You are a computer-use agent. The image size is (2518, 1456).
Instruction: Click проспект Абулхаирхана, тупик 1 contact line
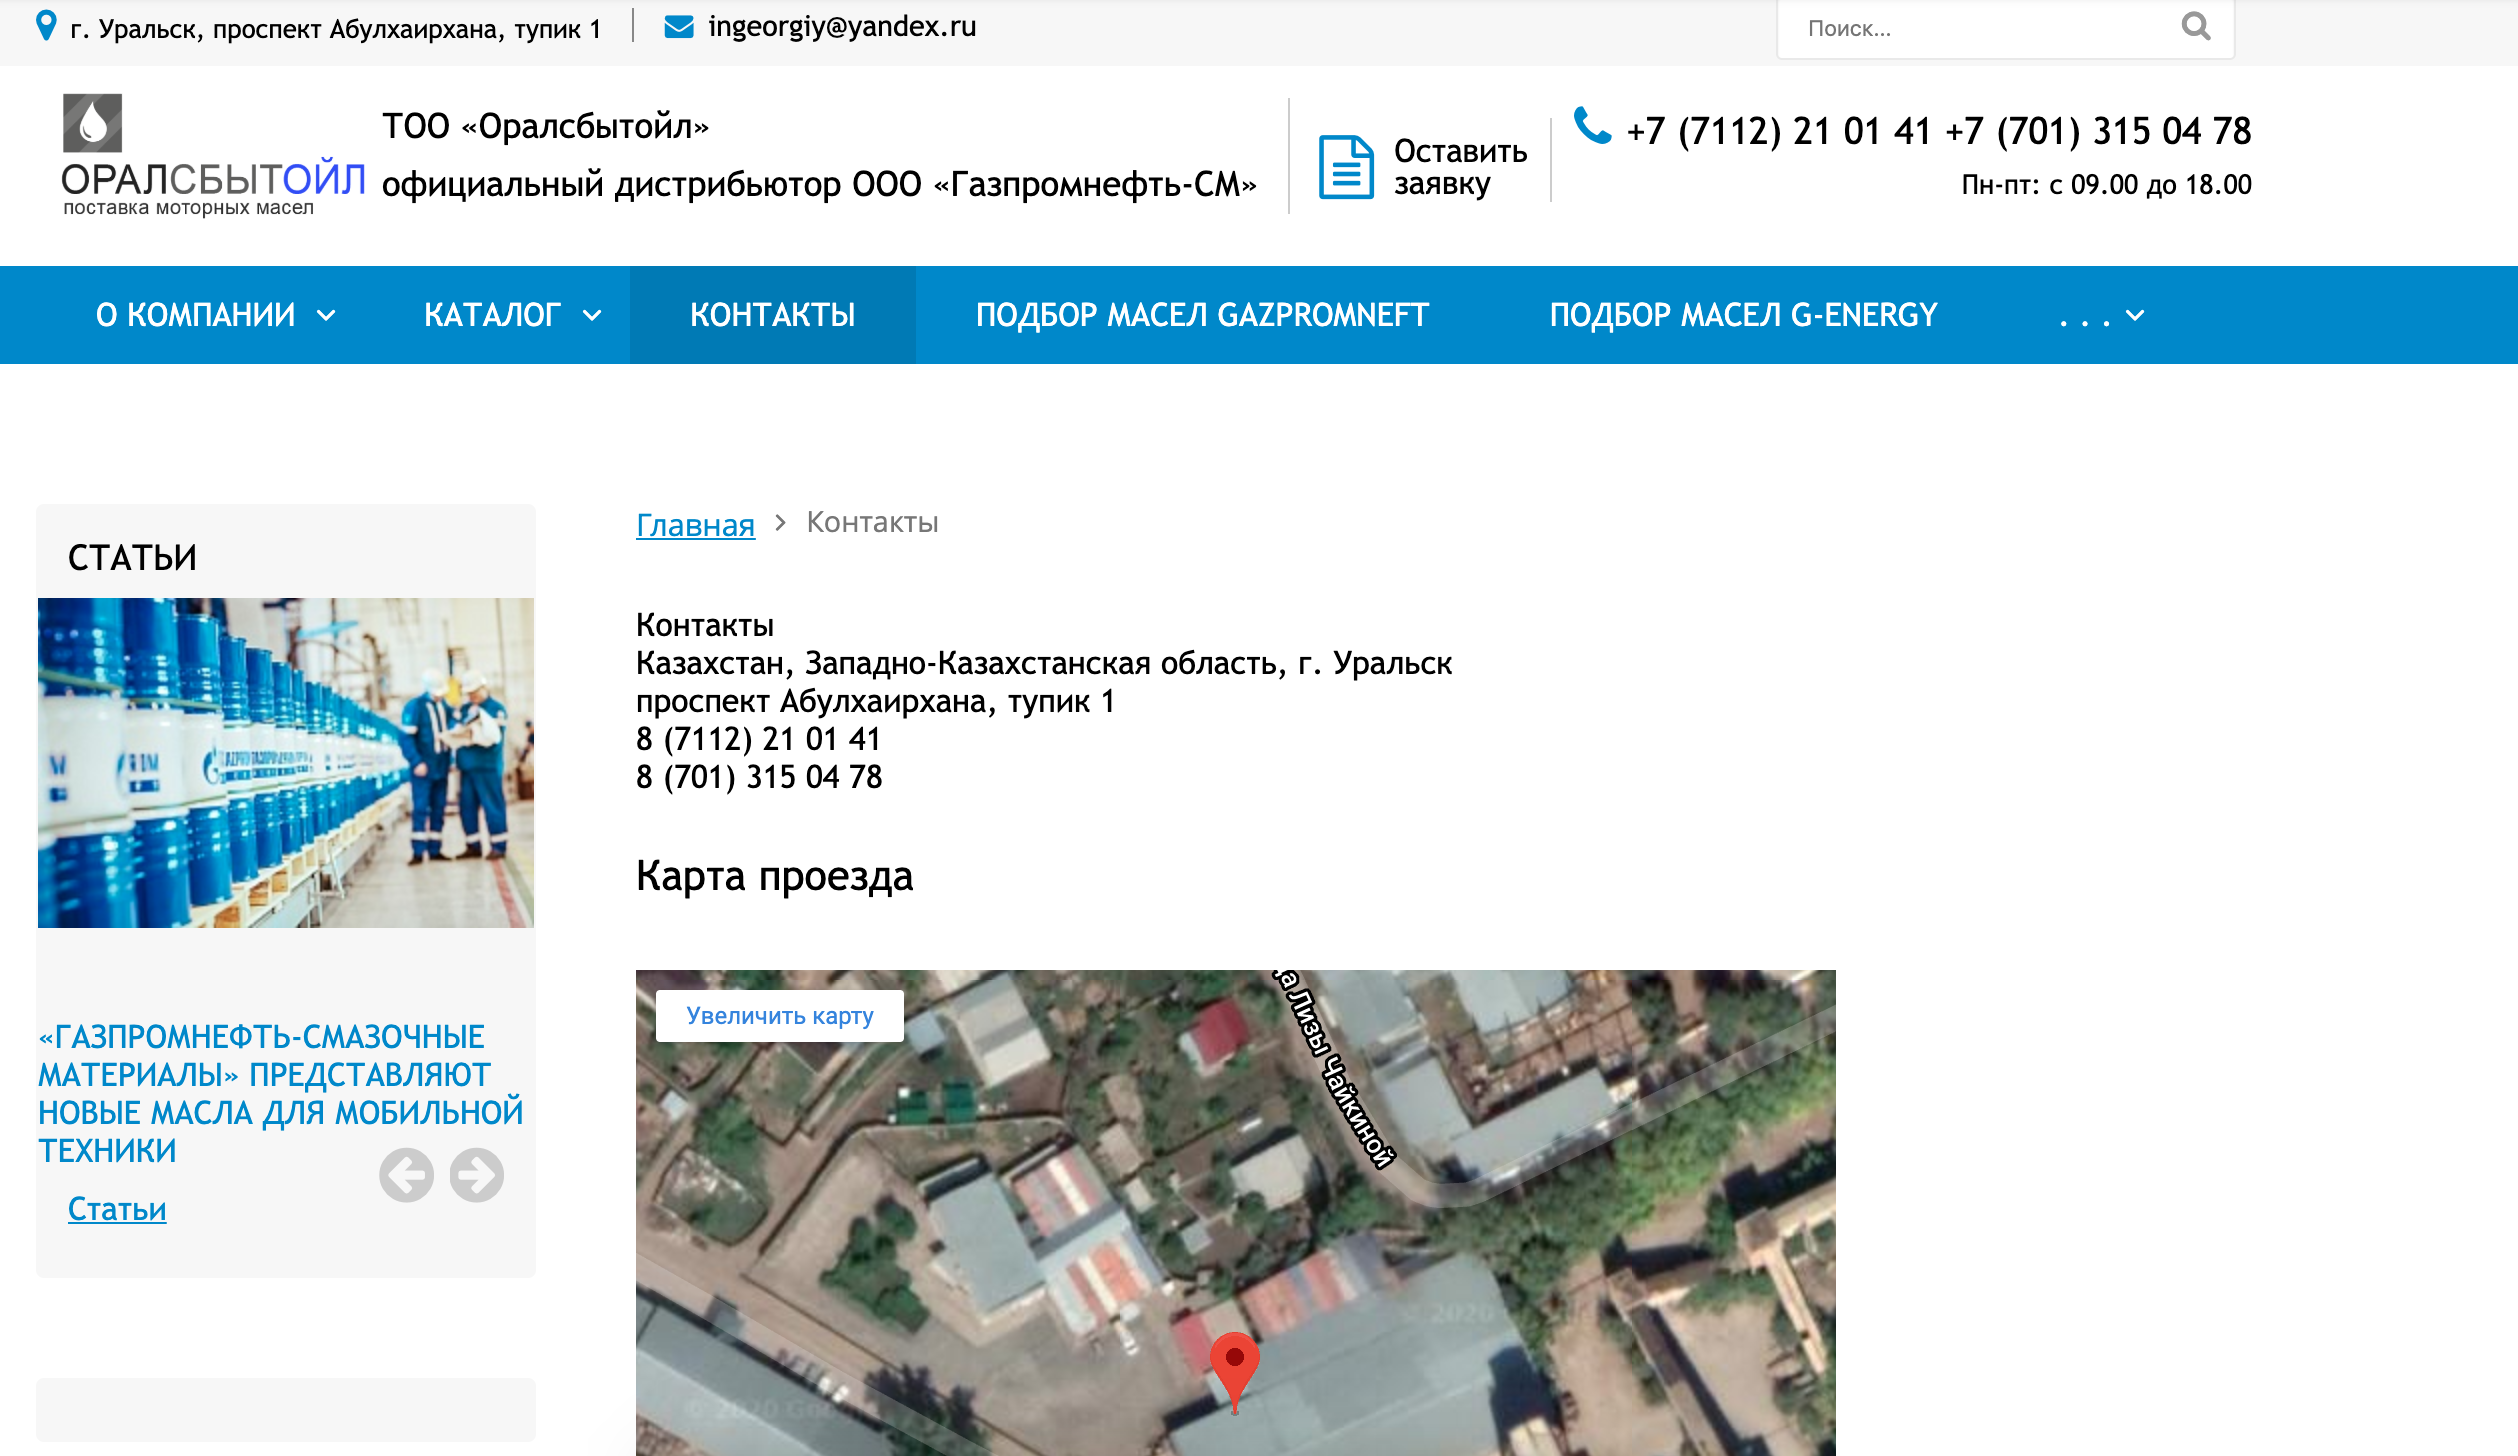click(x=875, y=701)
